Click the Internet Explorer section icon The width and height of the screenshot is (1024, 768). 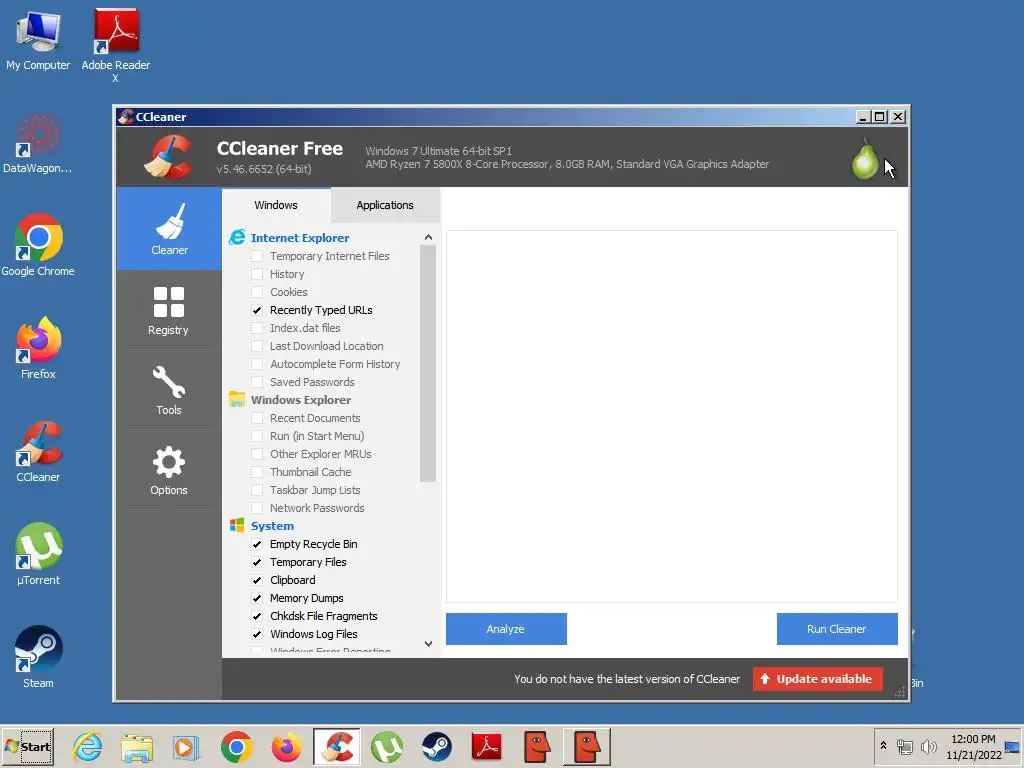point(237,238)
